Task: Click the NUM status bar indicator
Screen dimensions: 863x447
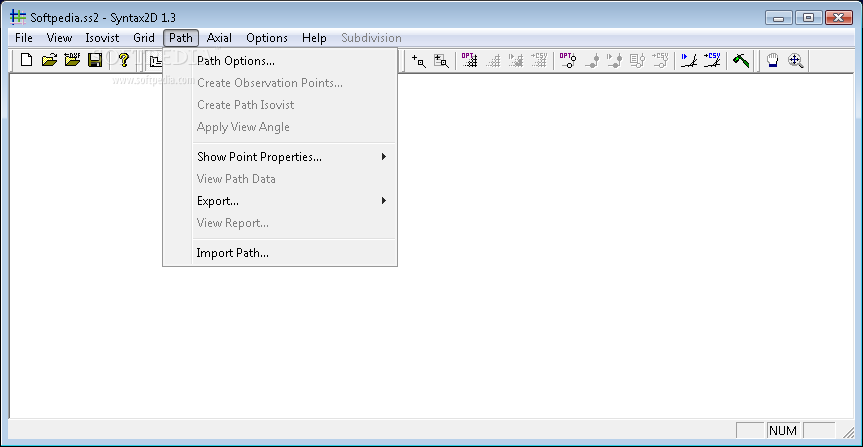Action: [783, 430]
